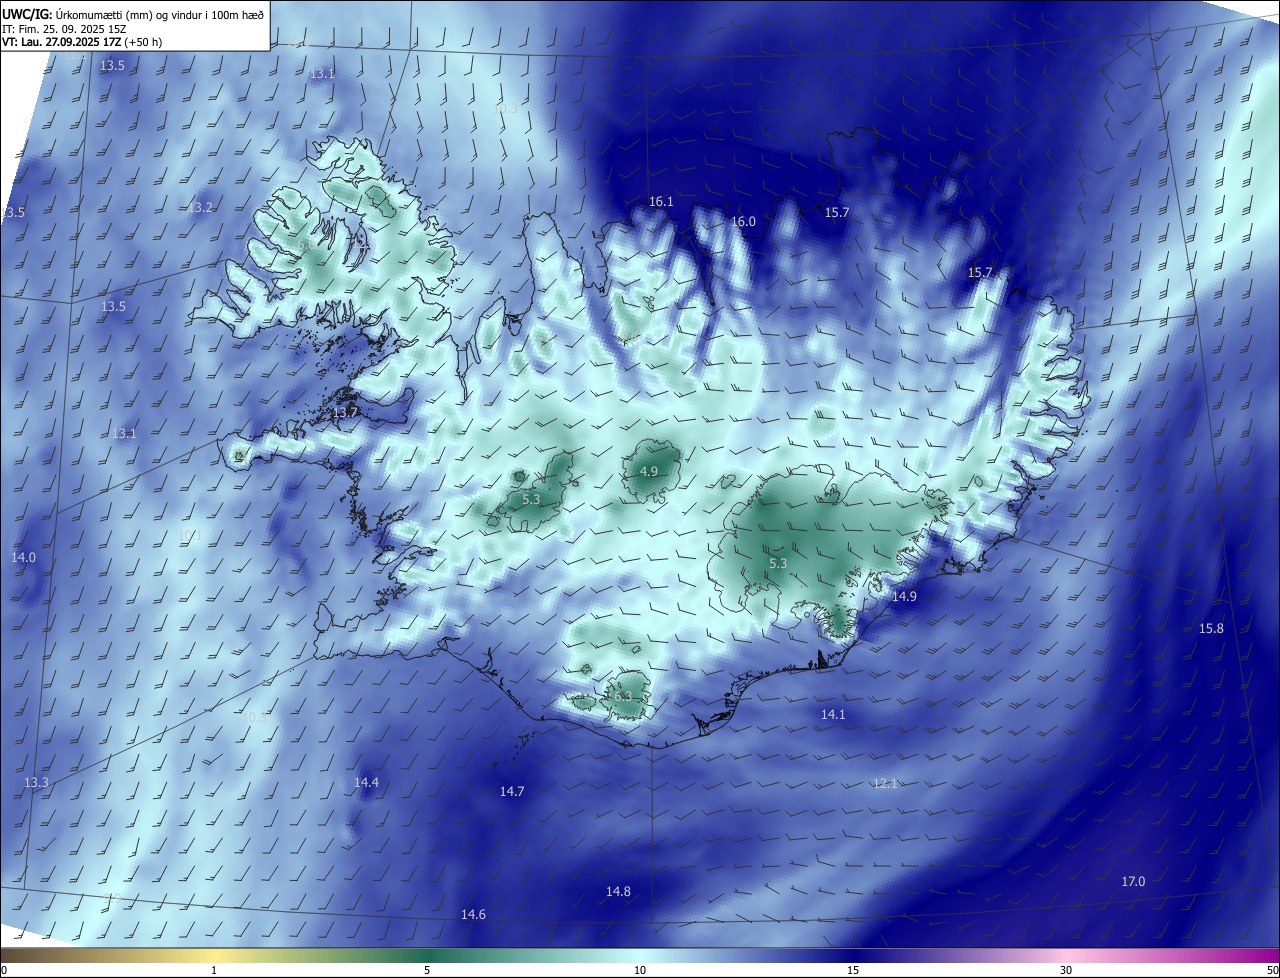
Task: Click the 14.4 value label
Action: click(366, 782)
